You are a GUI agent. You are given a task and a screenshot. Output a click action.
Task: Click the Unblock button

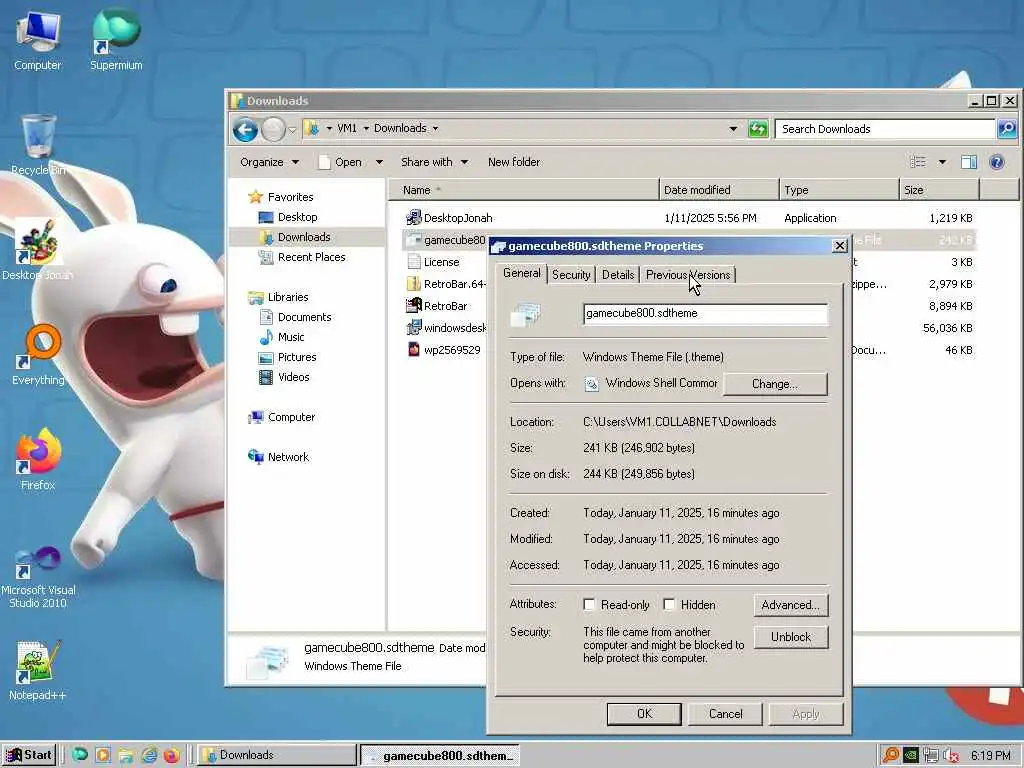coord(790,637)
